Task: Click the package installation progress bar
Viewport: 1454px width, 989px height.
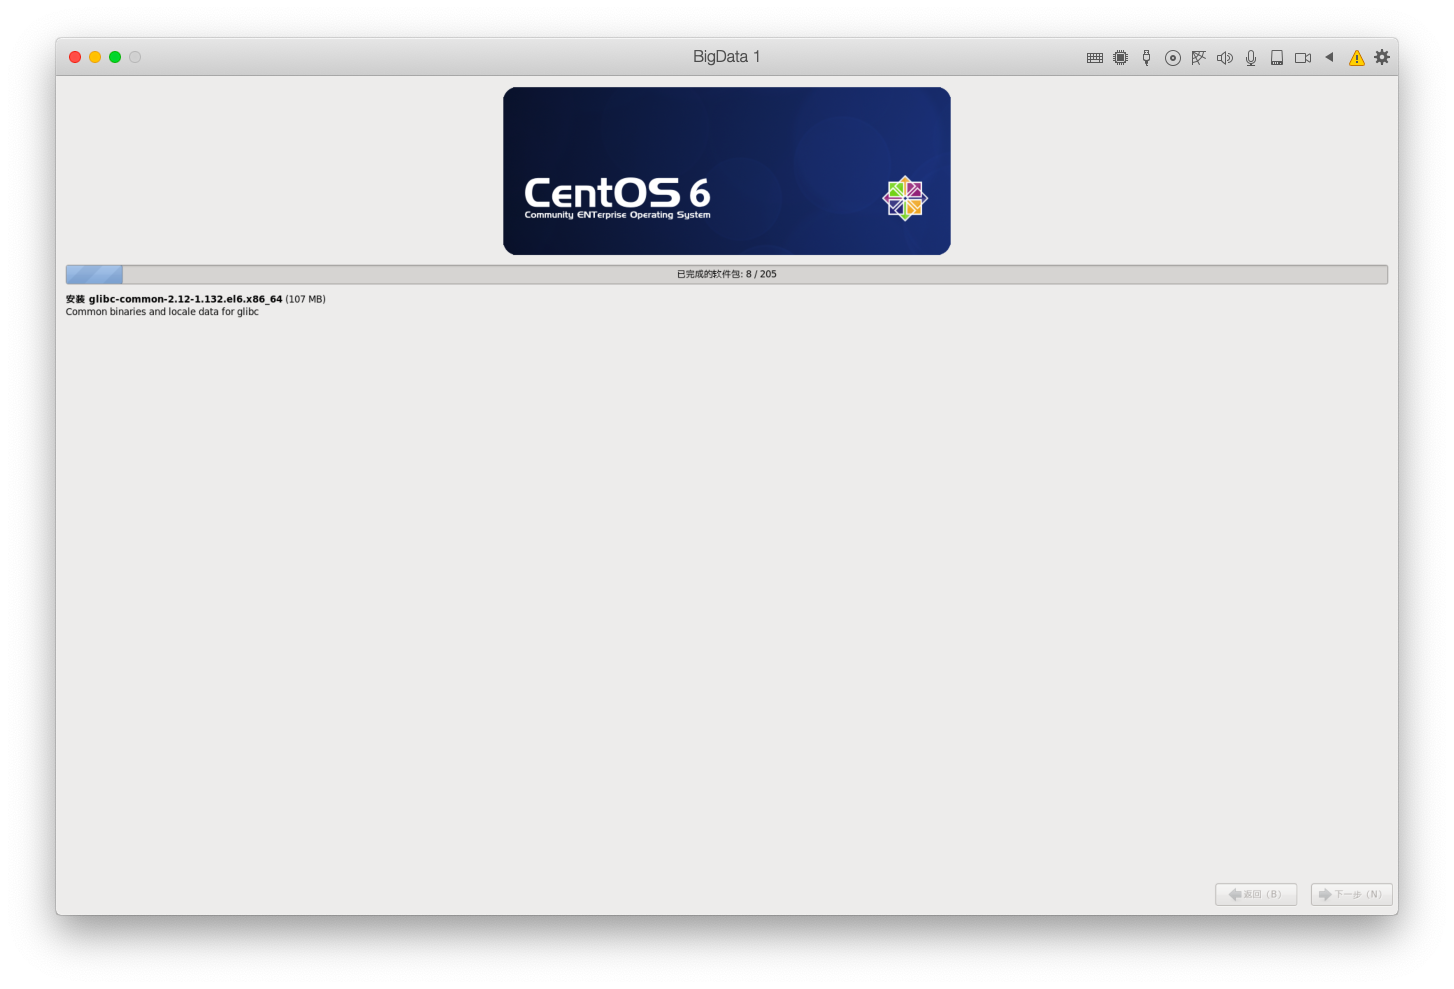Action: (x=727, y=274)
